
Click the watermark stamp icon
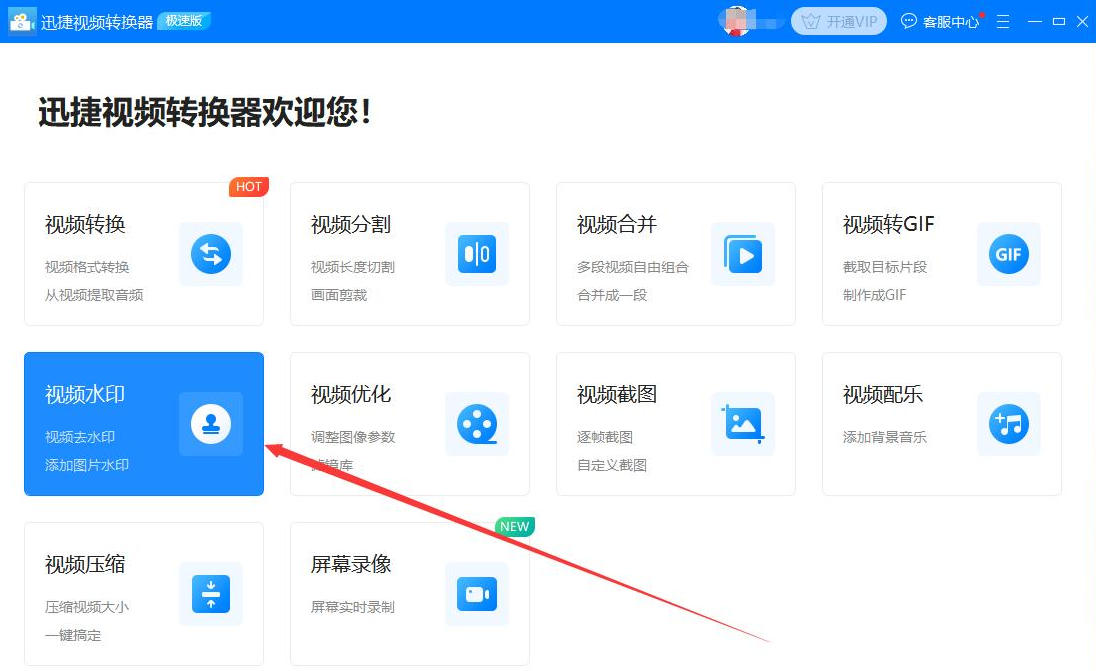211,424
